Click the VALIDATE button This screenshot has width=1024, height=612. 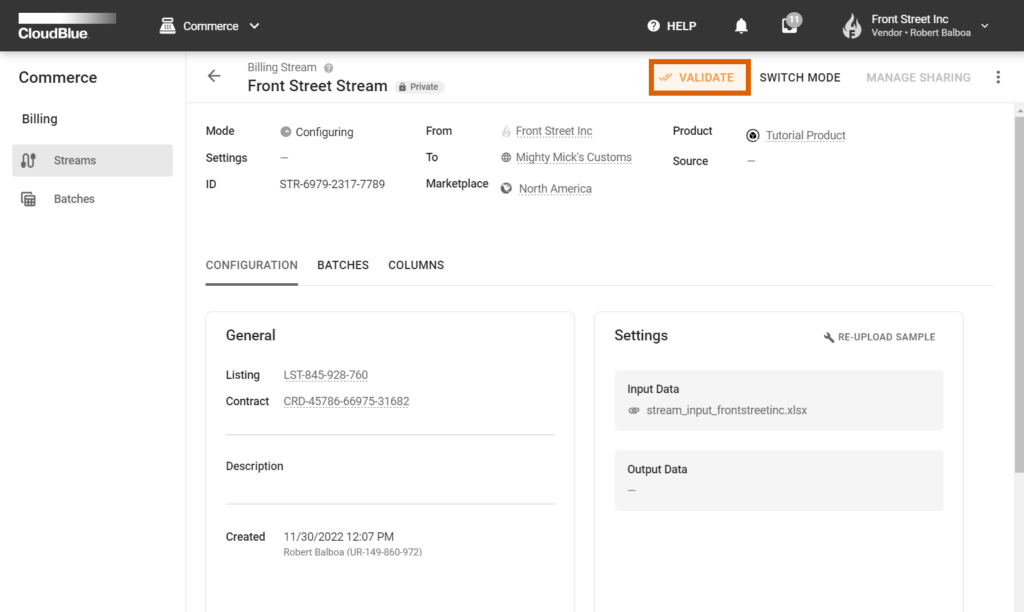[699, 77]
